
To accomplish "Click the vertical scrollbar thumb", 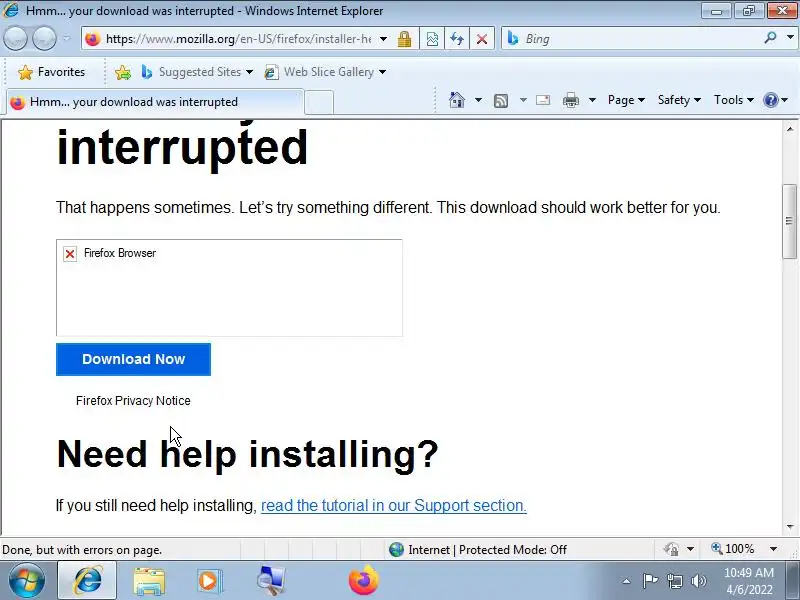I will (x=789, y=222).
